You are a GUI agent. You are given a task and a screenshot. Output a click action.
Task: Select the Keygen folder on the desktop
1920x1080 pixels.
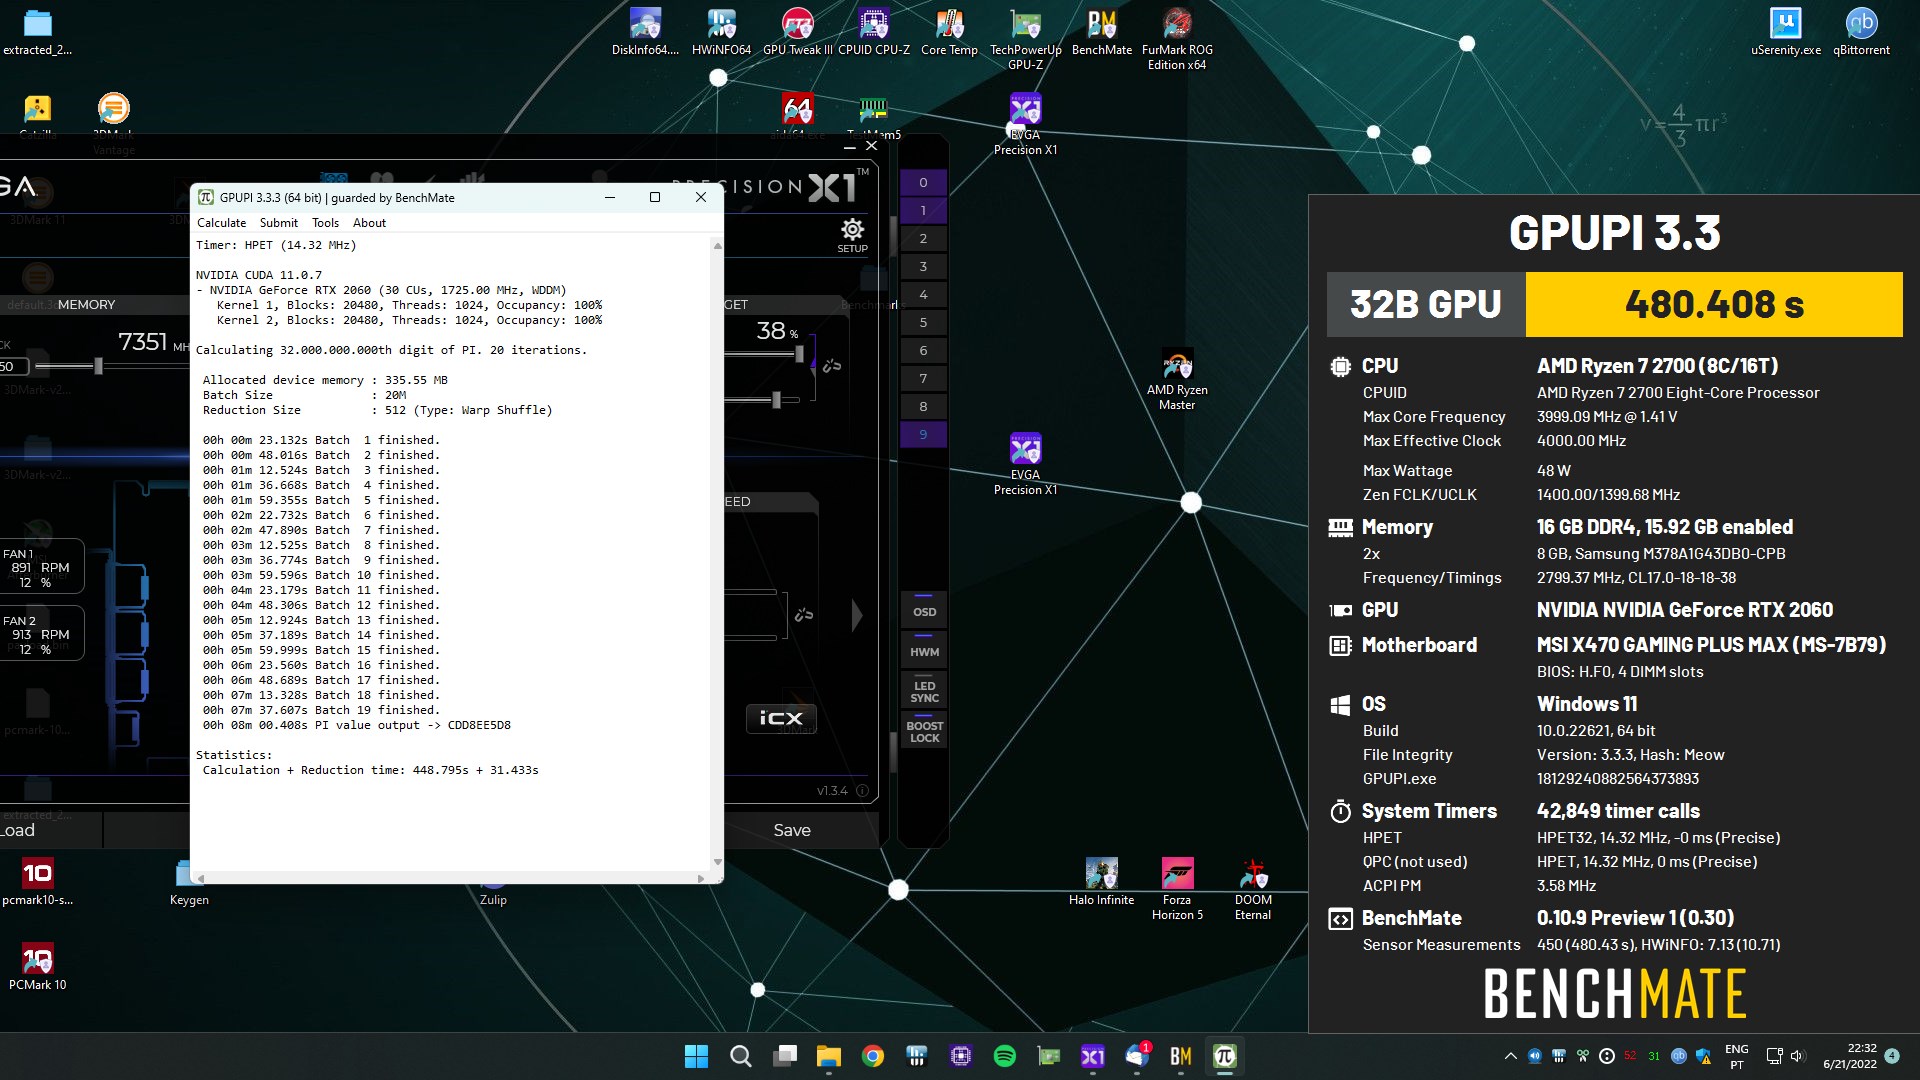click(189, 881)
